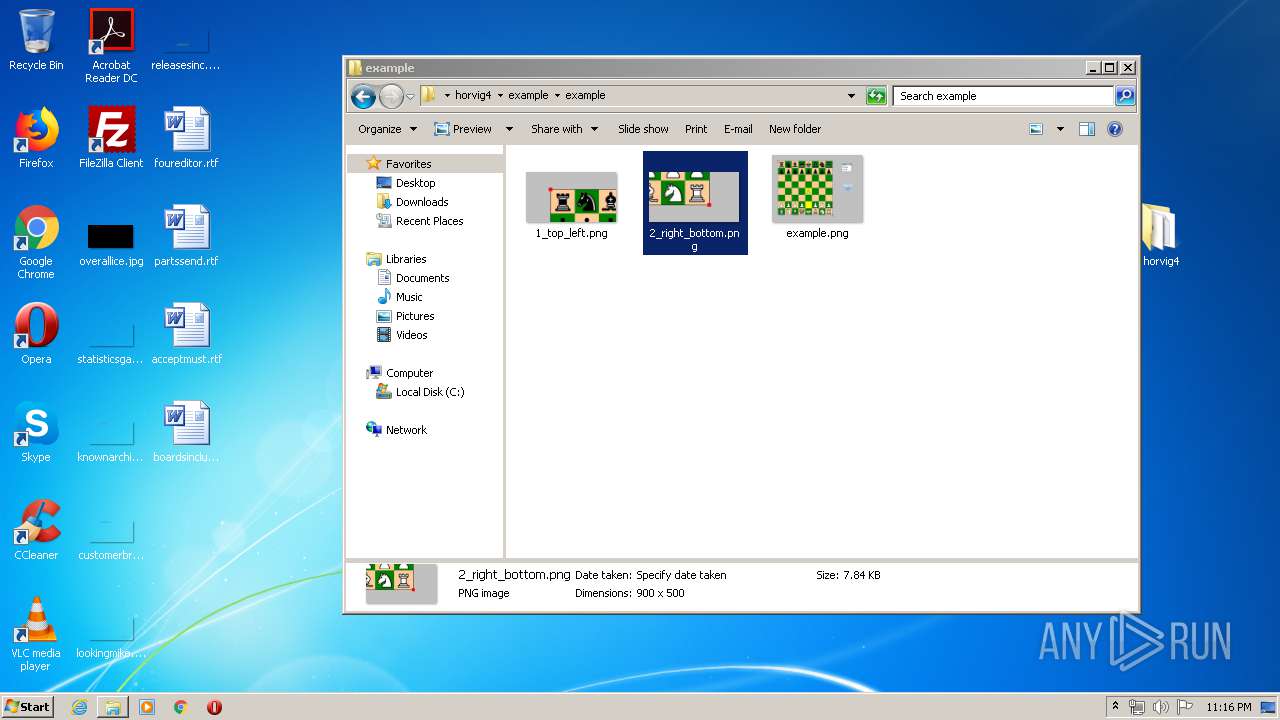Click Print in the toolbar
Screen dimensions: 1280x720
[696, 129]
